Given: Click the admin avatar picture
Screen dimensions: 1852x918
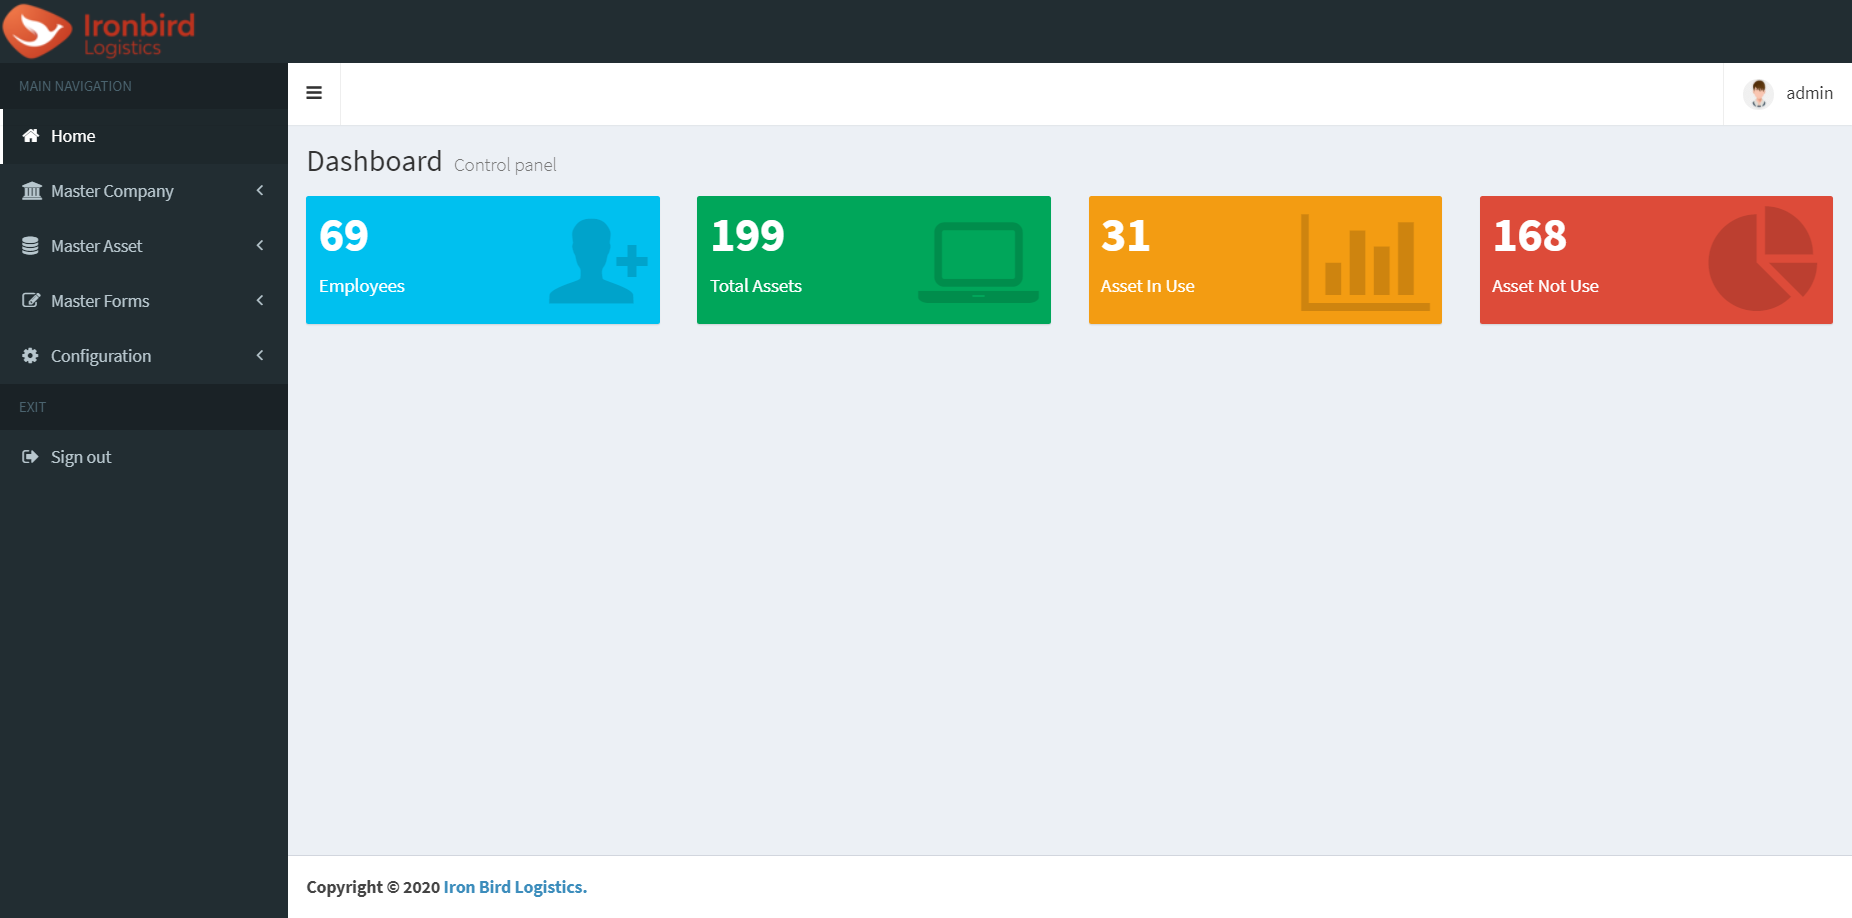Looking at the screenshot, I should click(1758, 93).
